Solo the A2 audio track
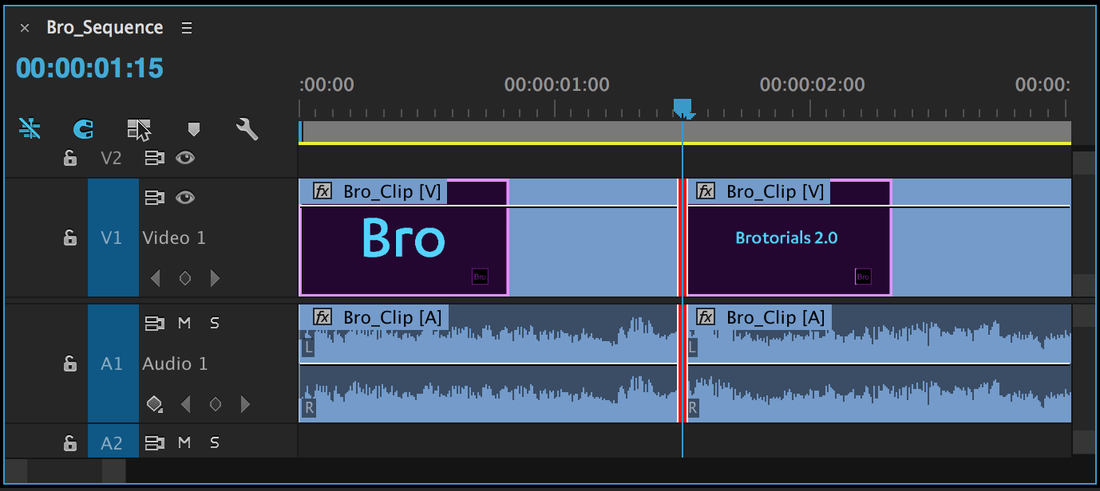The width and height of the screenshot is (1100, 491). tap(215, 443)
